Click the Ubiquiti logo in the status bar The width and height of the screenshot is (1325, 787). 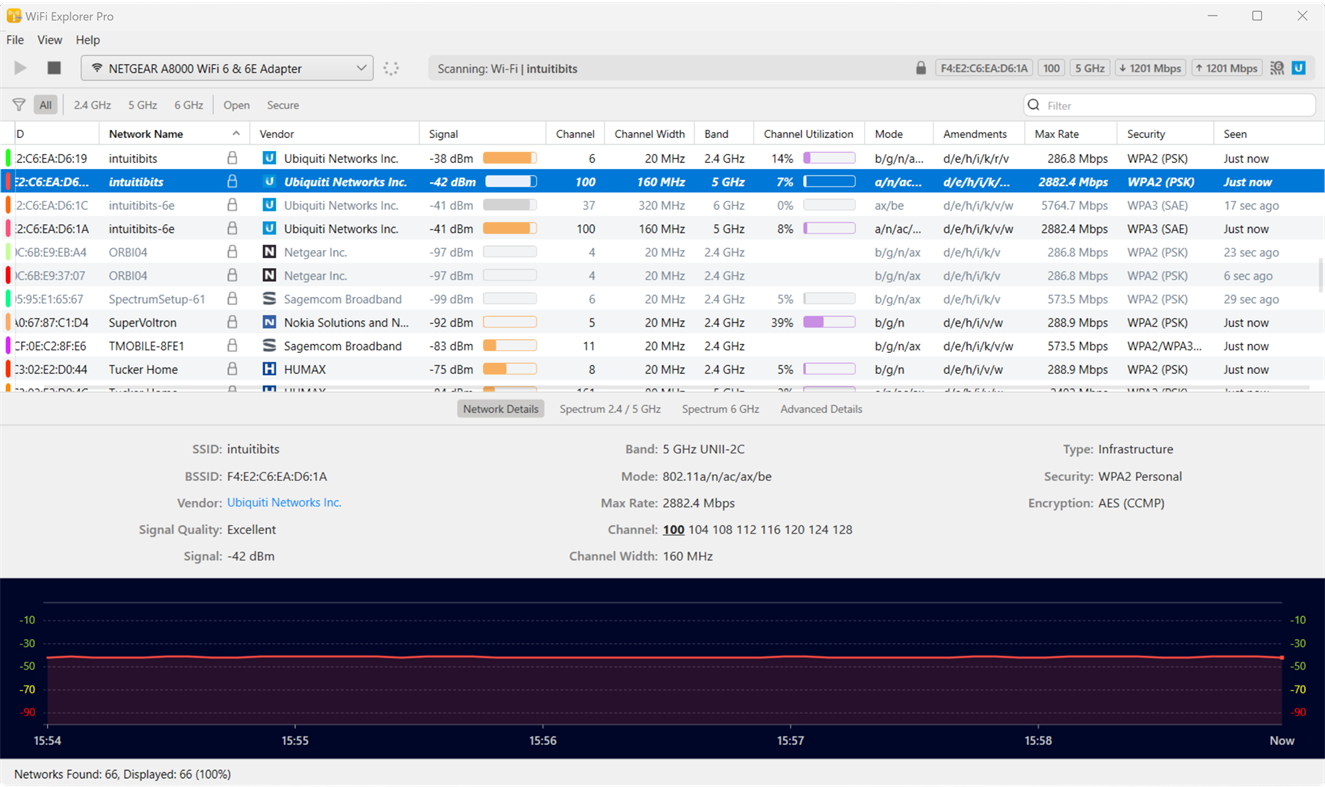click(x=1299, y=68)
